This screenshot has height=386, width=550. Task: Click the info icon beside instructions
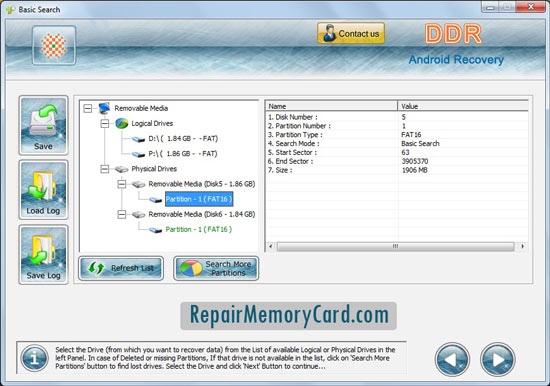click(x=34, y=358)
